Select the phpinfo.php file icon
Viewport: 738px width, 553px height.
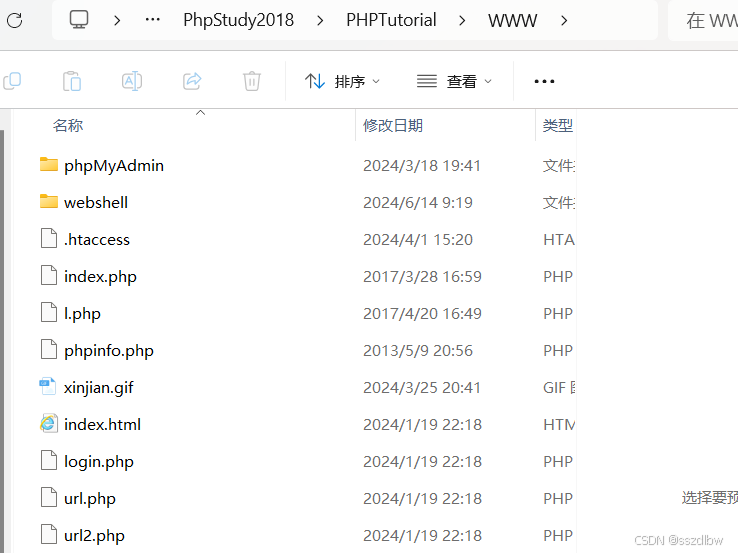(49, 349)
